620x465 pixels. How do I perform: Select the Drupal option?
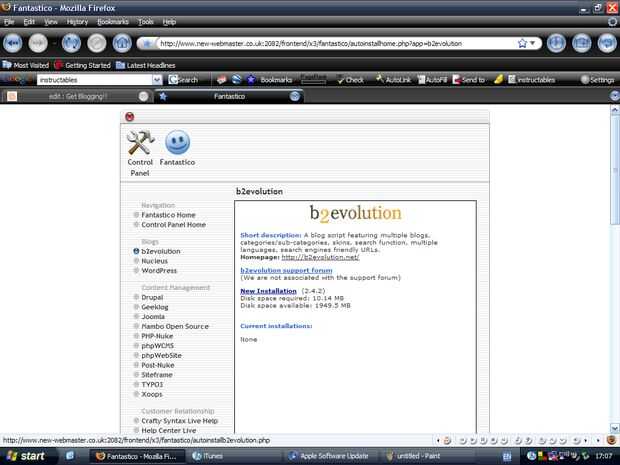coord(152,297)
